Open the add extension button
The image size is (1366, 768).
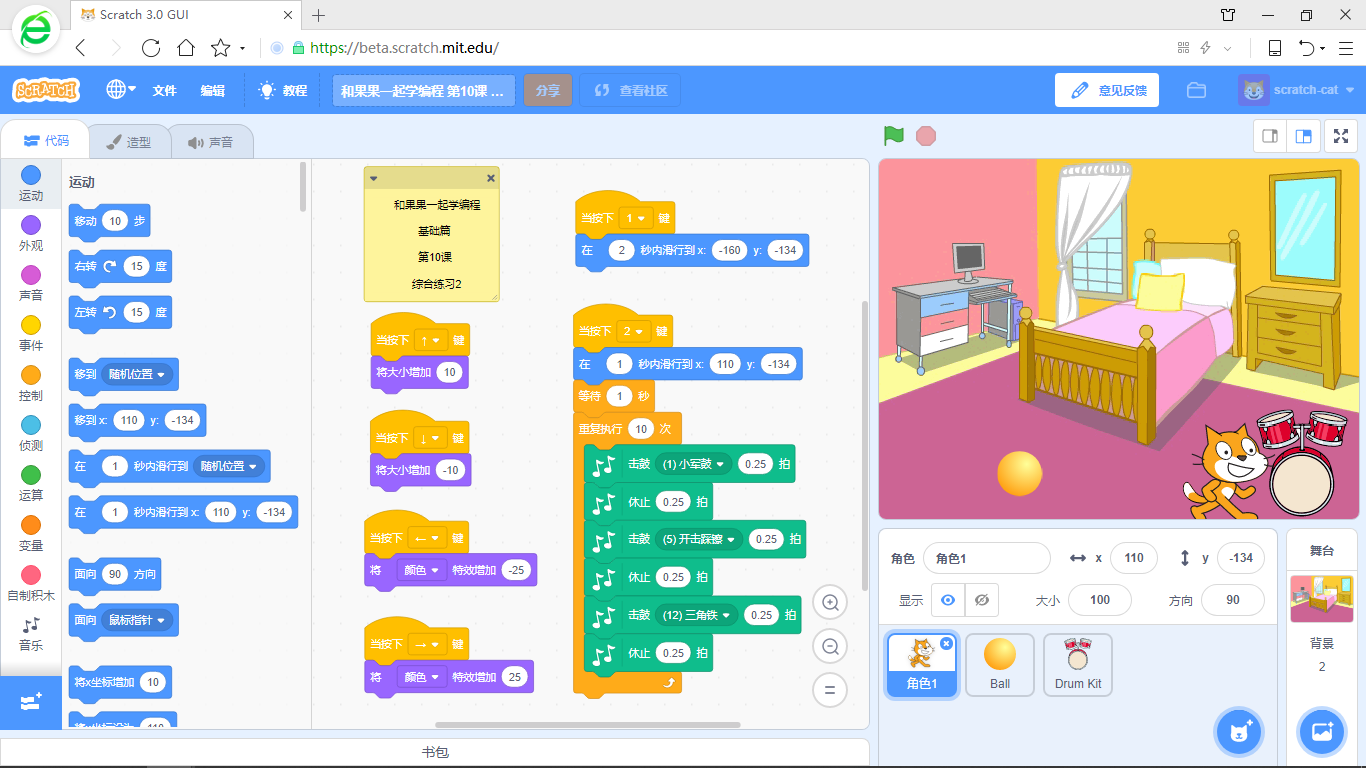pyautogui.click(x=31, y=702)
